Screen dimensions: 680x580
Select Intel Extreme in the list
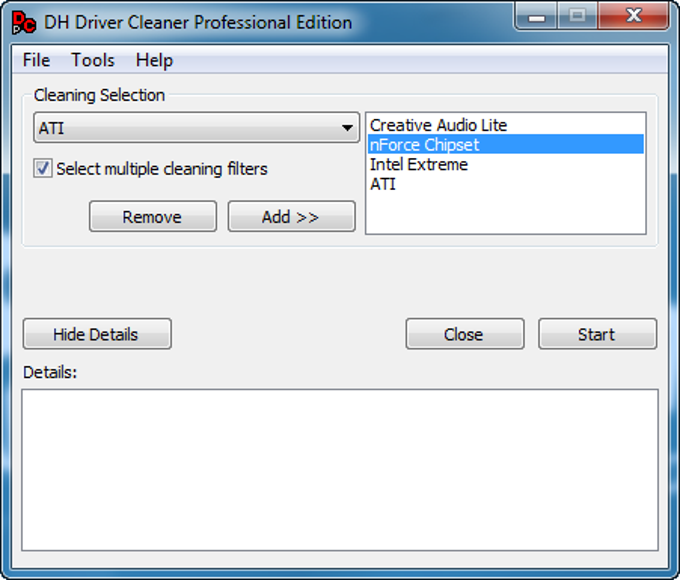coord(506,164)
